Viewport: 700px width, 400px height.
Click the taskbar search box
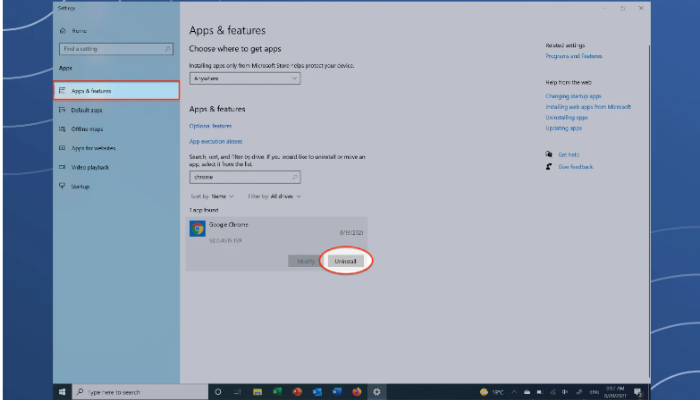coord(140,392)
